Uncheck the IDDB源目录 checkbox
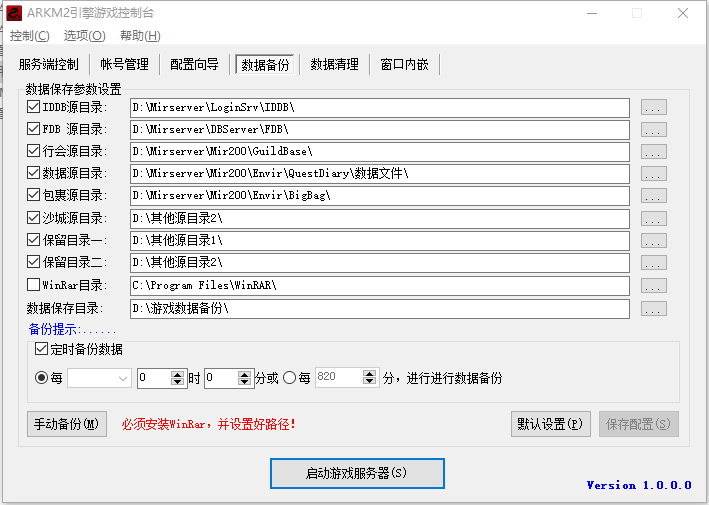 [x=34, y=107]
